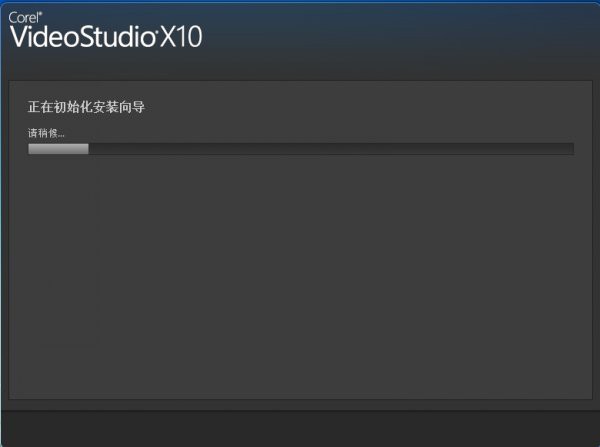
Task: Click the right end of the installation progress bar
Action: click(571, 148)
